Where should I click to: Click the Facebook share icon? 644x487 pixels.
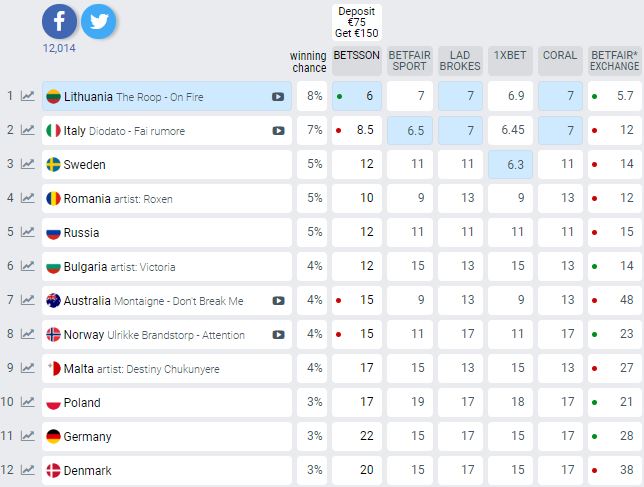(59, 20)
